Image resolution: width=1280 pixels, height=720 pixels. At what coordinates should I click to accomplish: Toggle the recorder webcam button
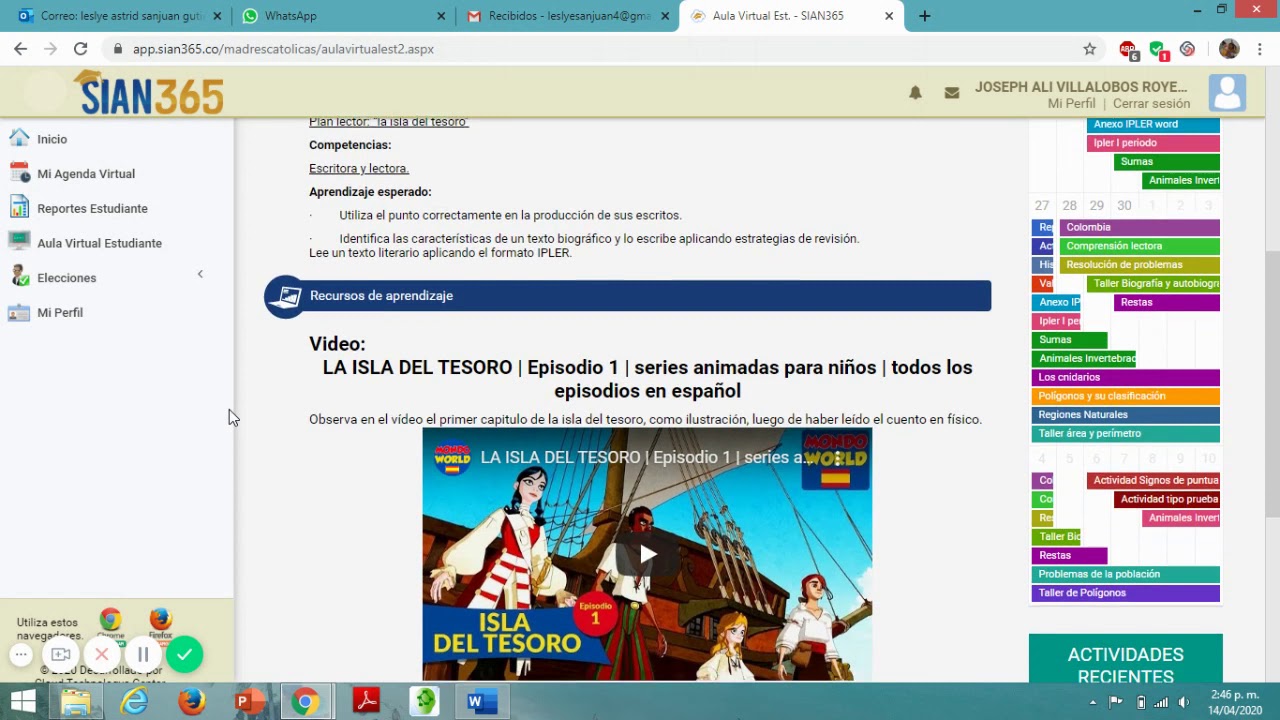click(61, 655)
